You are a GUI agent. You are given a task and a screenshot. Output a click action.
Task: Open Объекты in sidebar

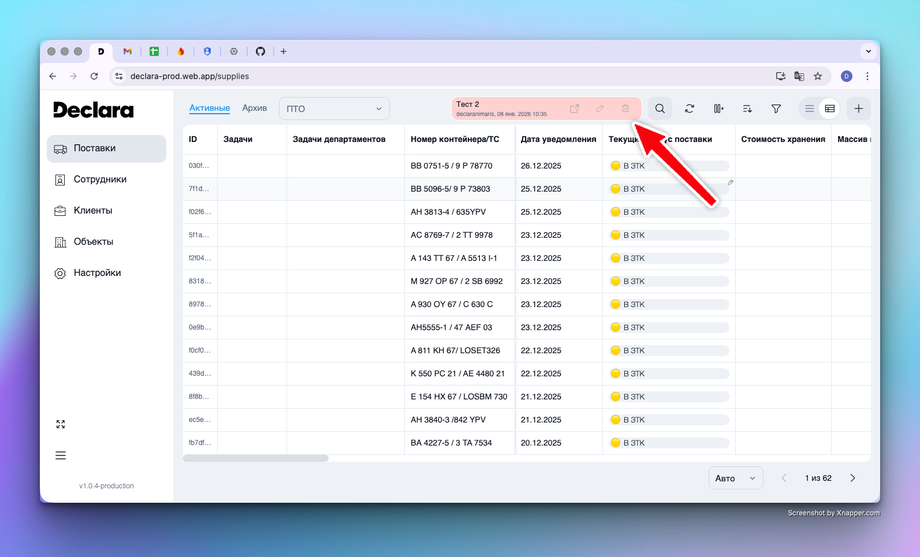point(106,242)
